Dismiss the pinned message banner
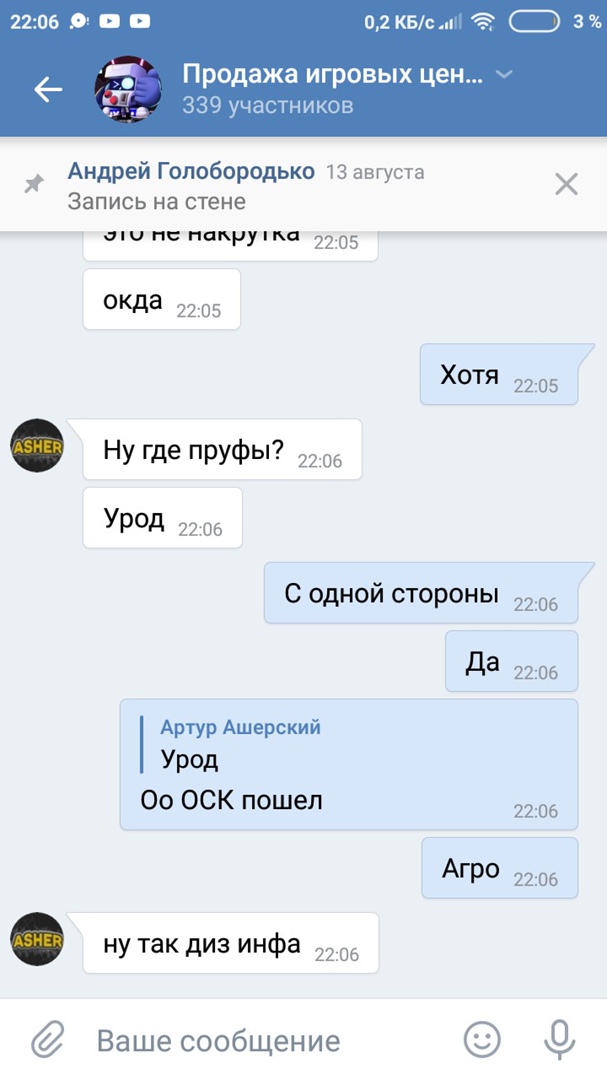This screenshot has height=1080, width=607. click(x=566, y=184)
